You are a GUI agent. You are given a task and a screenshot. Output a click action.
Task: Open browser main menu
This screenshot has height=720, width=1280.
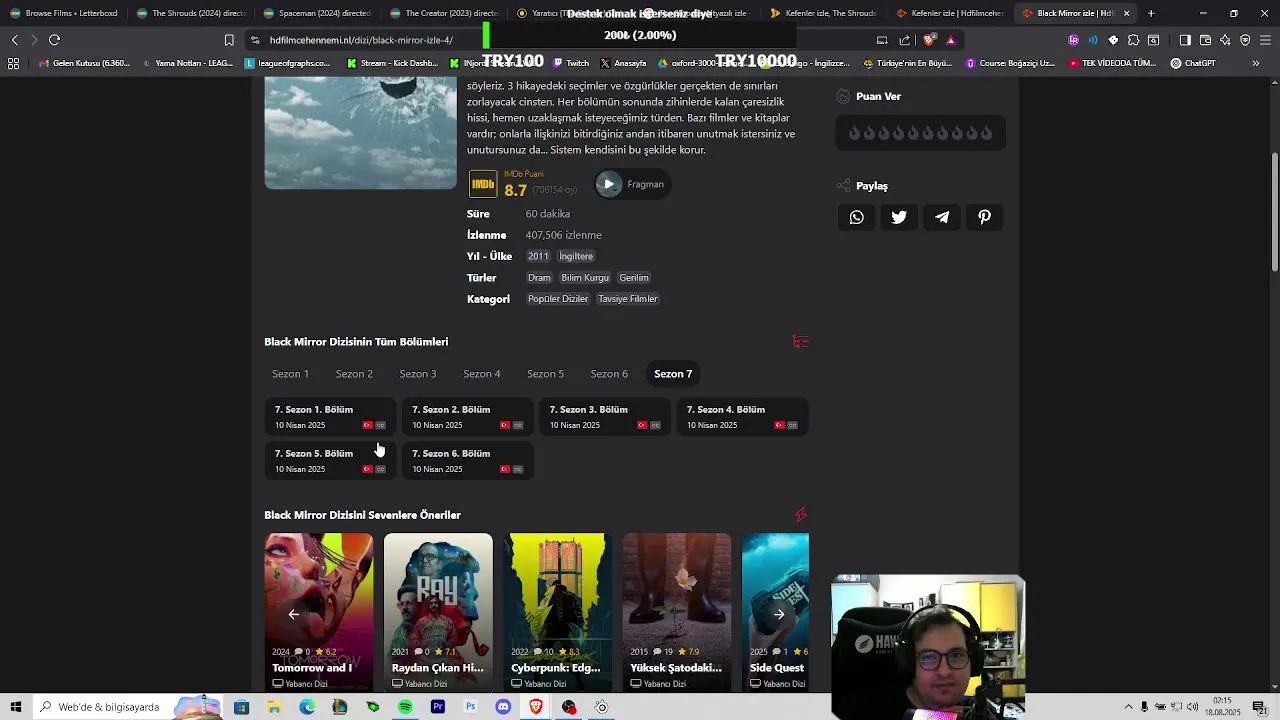click(1265, 40)
